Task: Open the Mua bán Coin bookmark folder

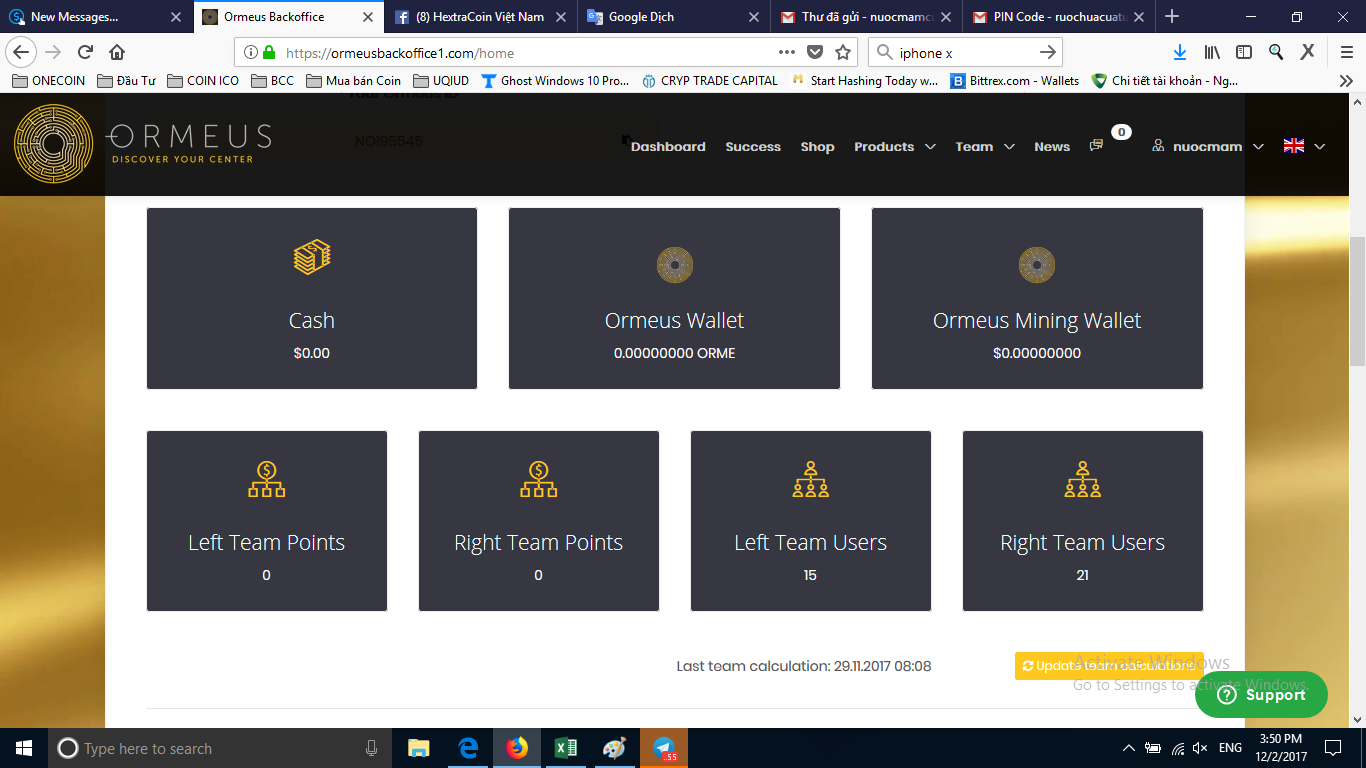Action: [353, 81]
